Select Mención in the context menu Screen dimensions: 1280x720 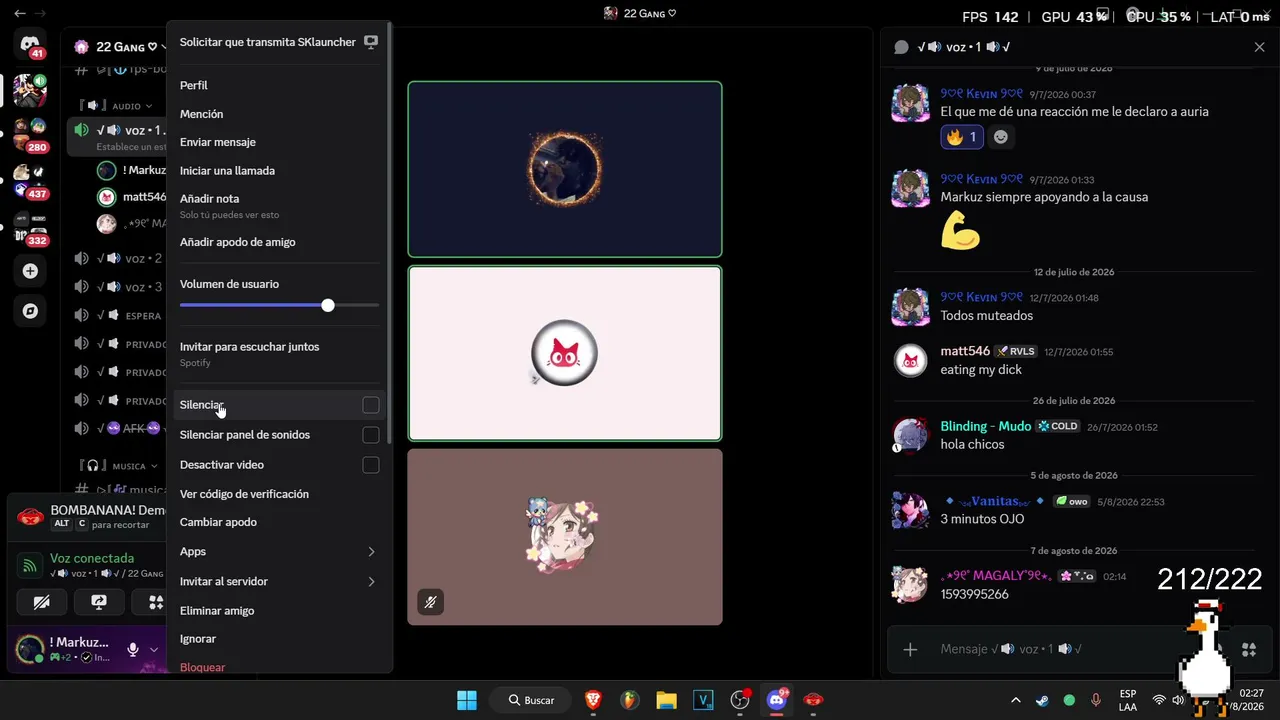coord(278,114)
